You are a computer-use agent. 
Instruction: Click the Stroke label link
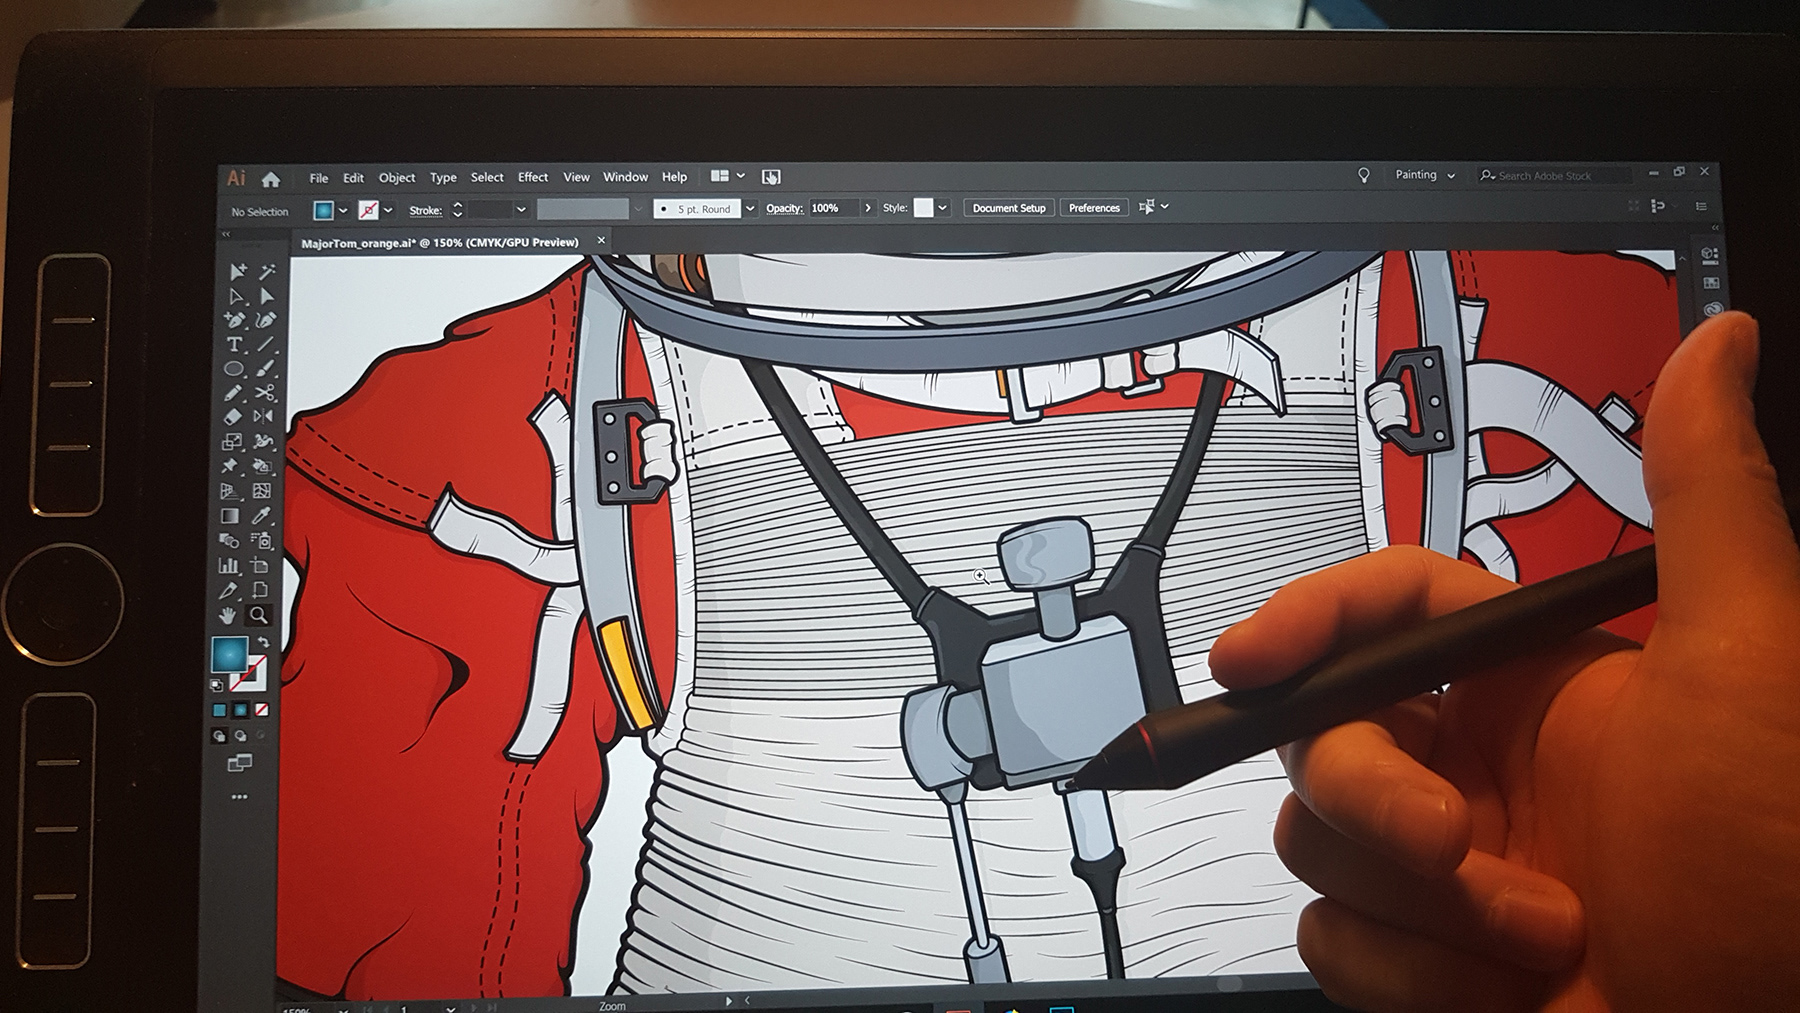point(426,211)
